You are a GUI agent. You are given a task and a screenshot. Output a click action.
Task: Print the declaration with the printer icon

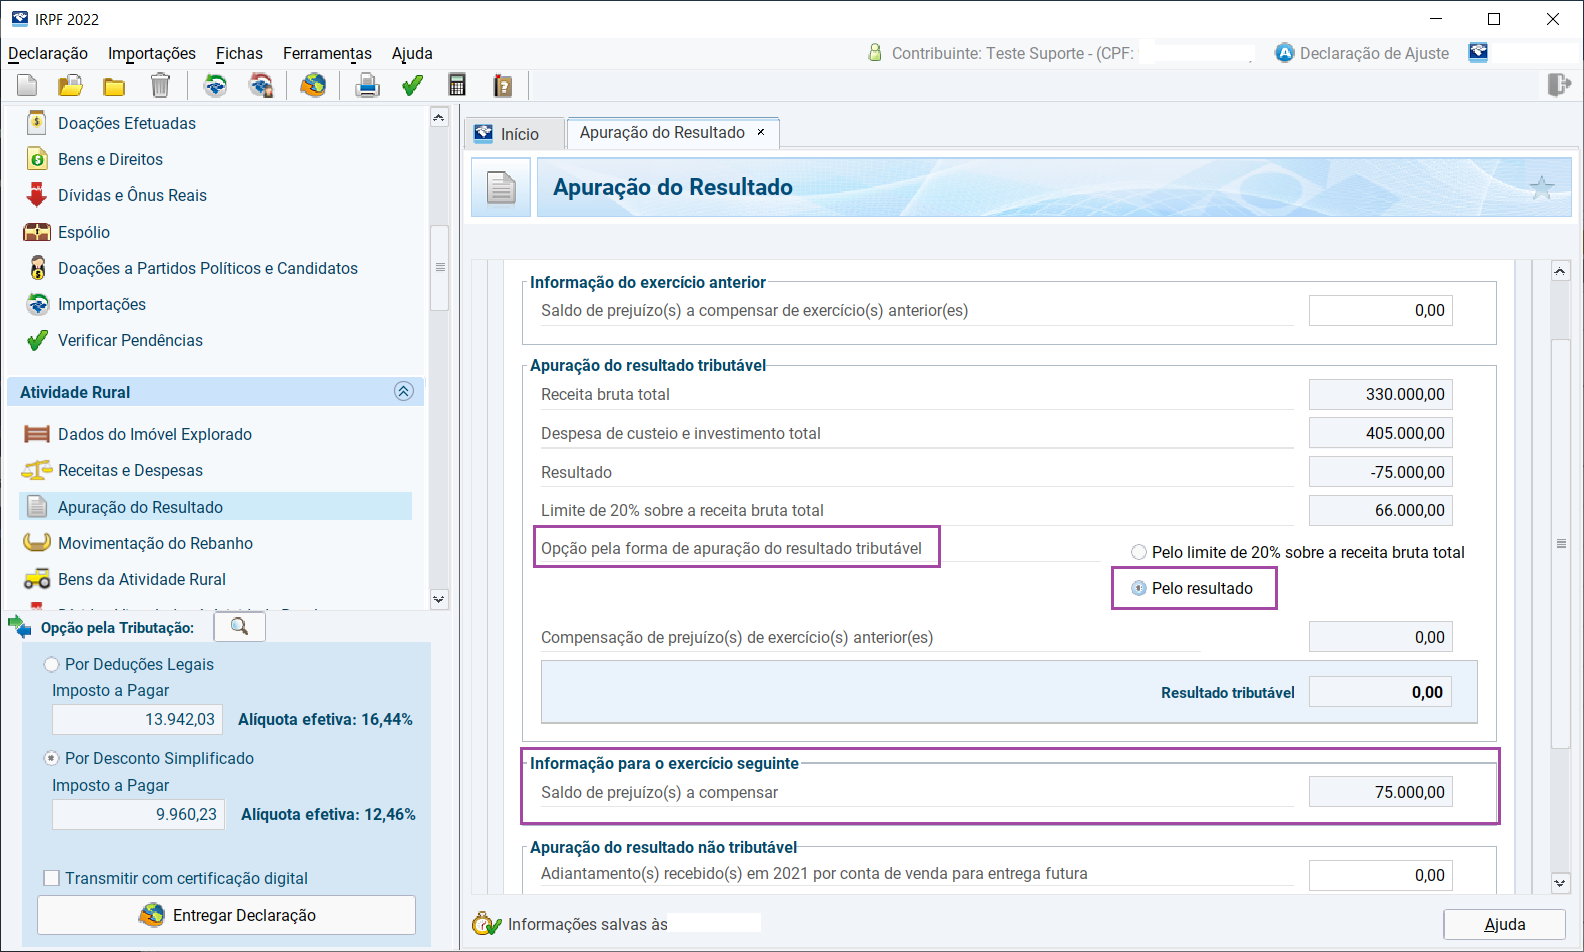tap(367, 86)
